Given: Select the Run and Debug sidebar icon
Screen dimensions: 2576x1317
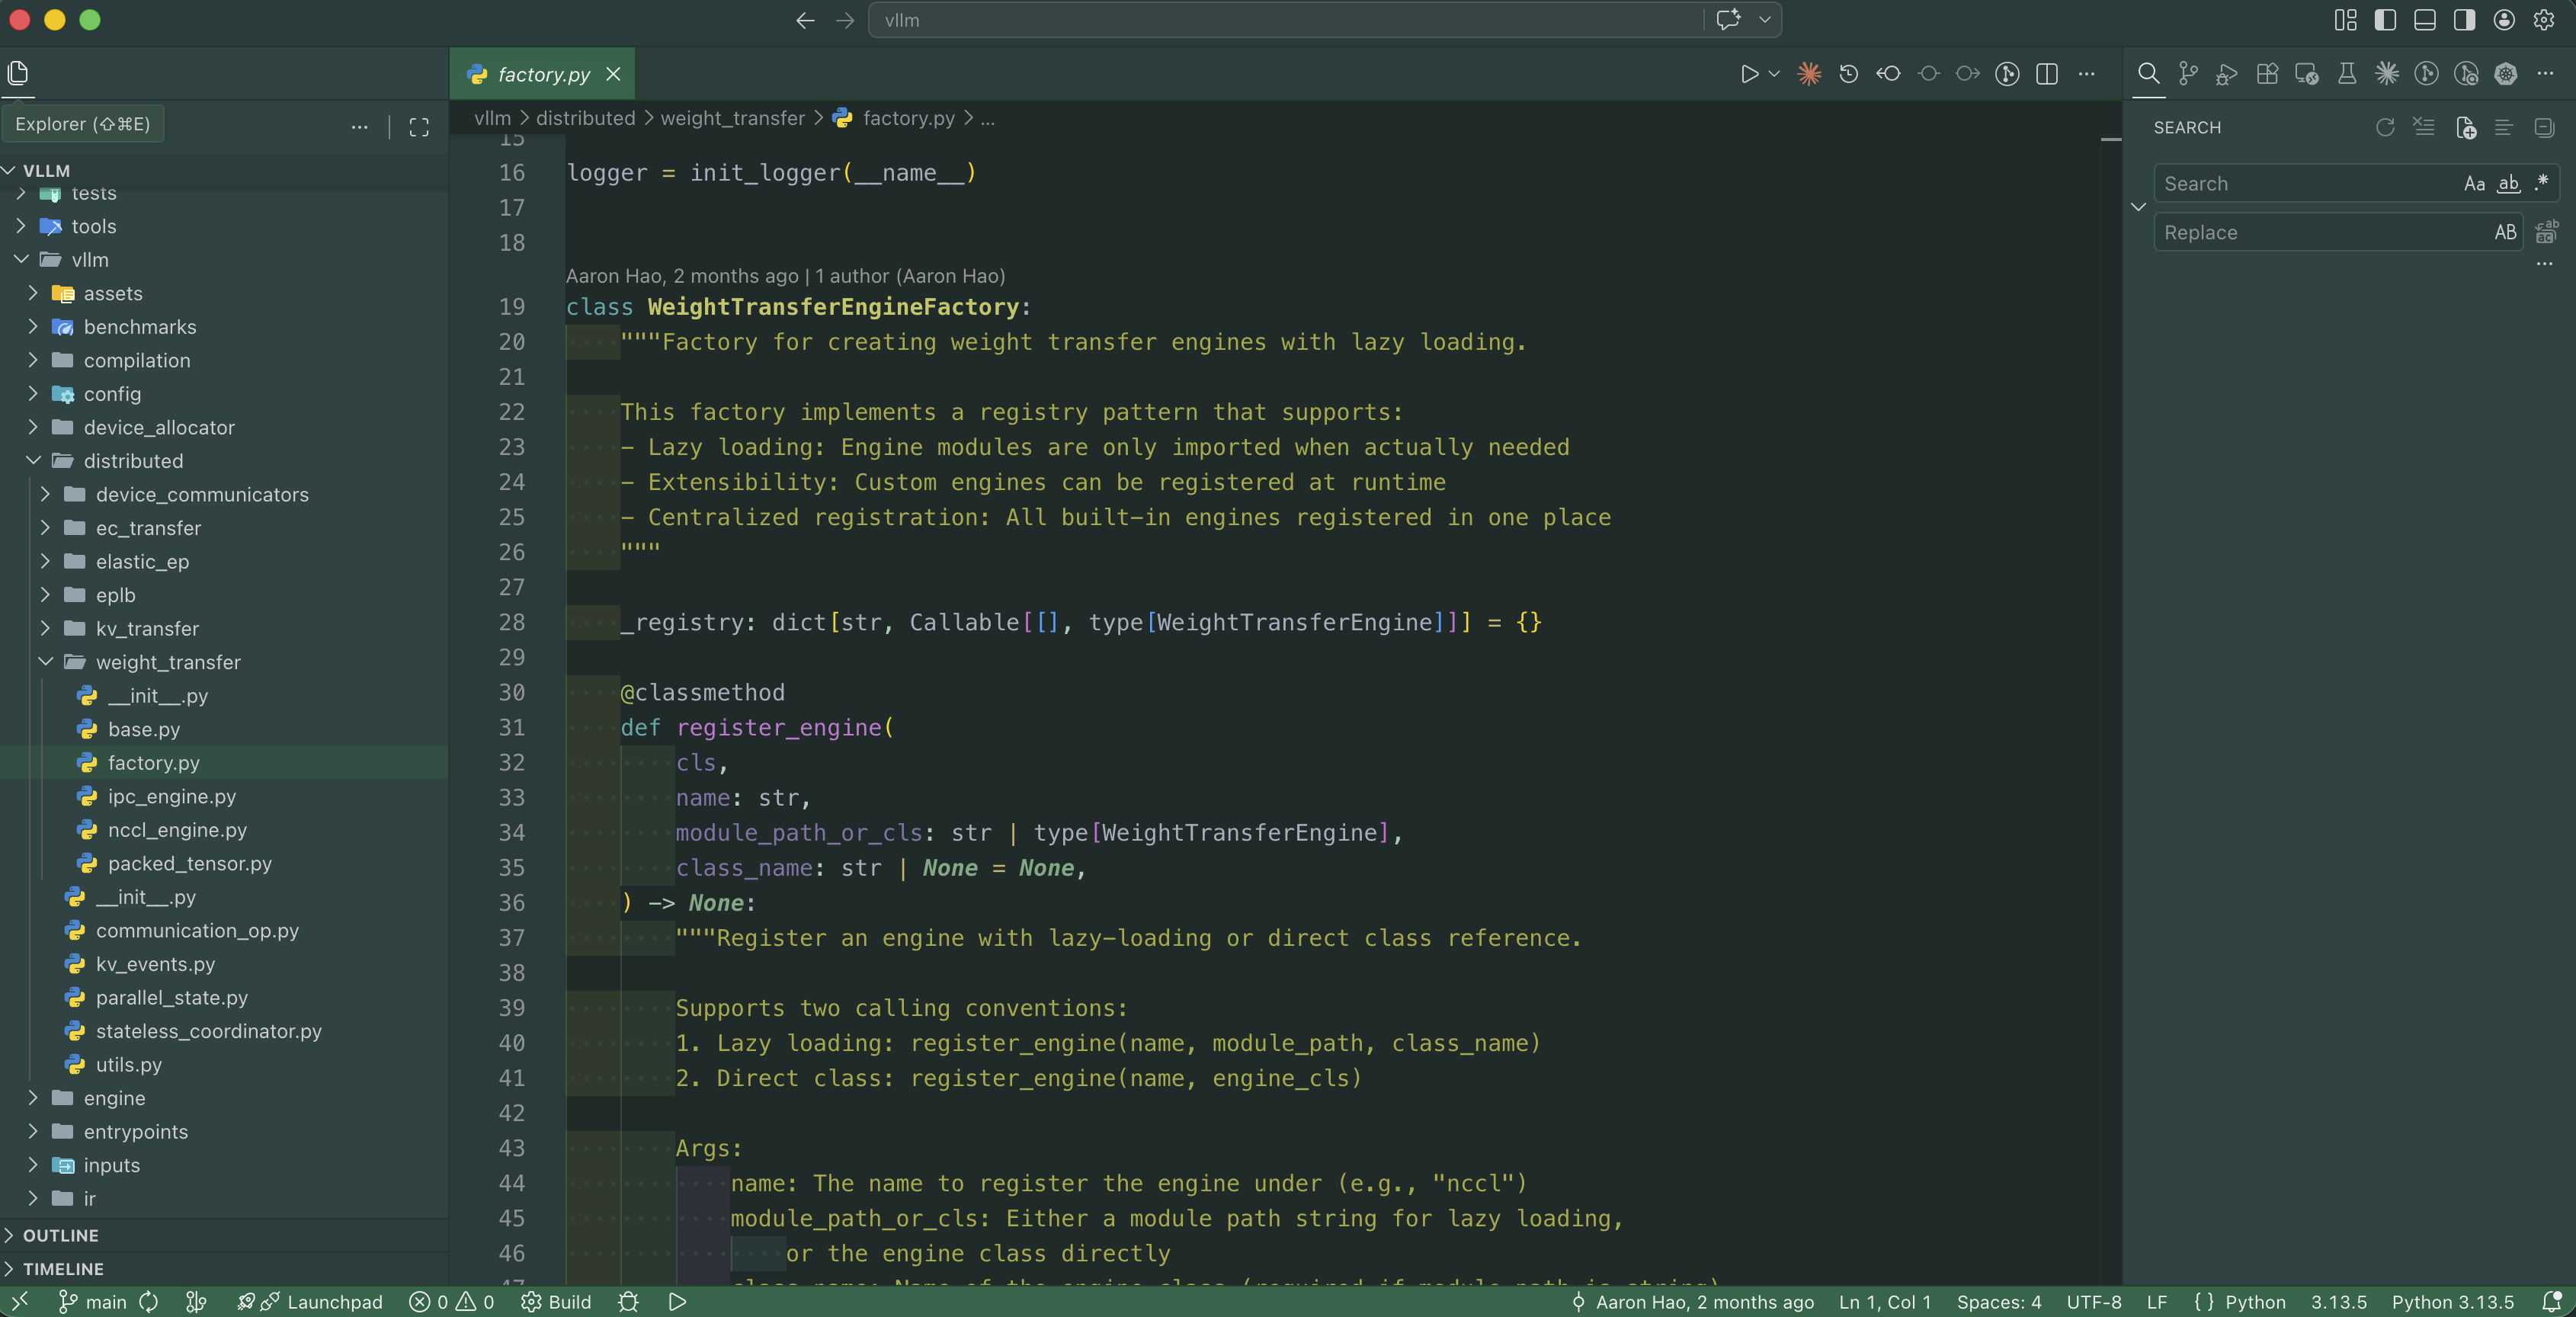Looking at the screenshot, I should (x=2227, y=73).
